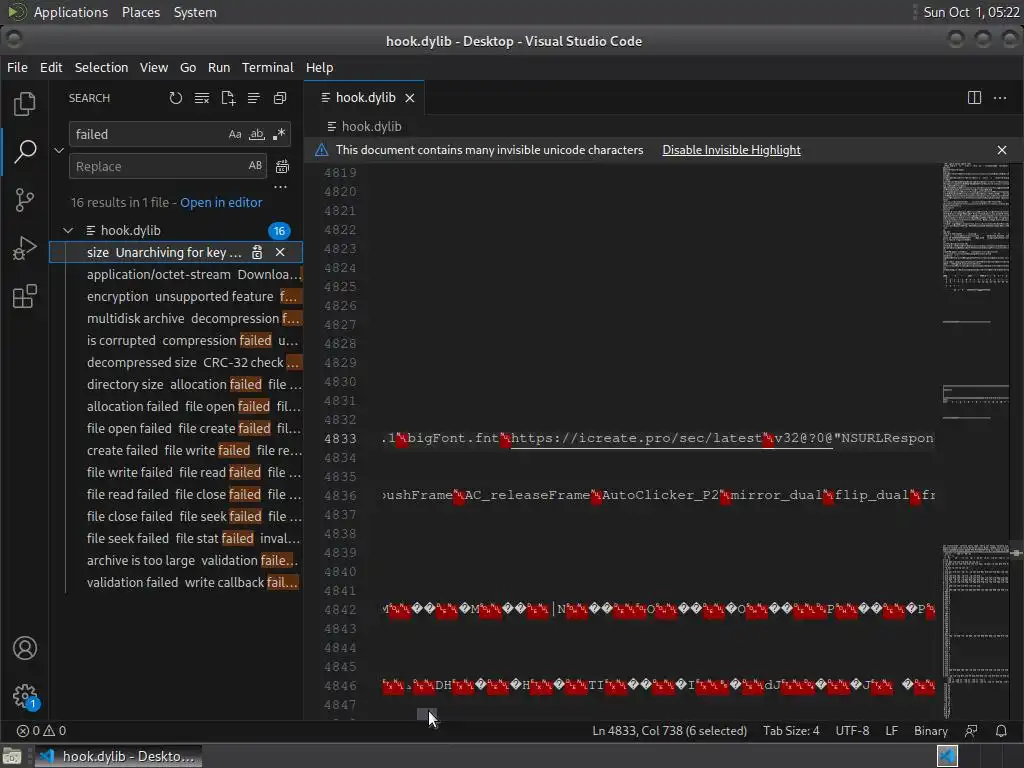The height and width of the screenshot is (768, 1024).
Task: Open the Search view in the activity bar
Action: [x=25, y=152]
